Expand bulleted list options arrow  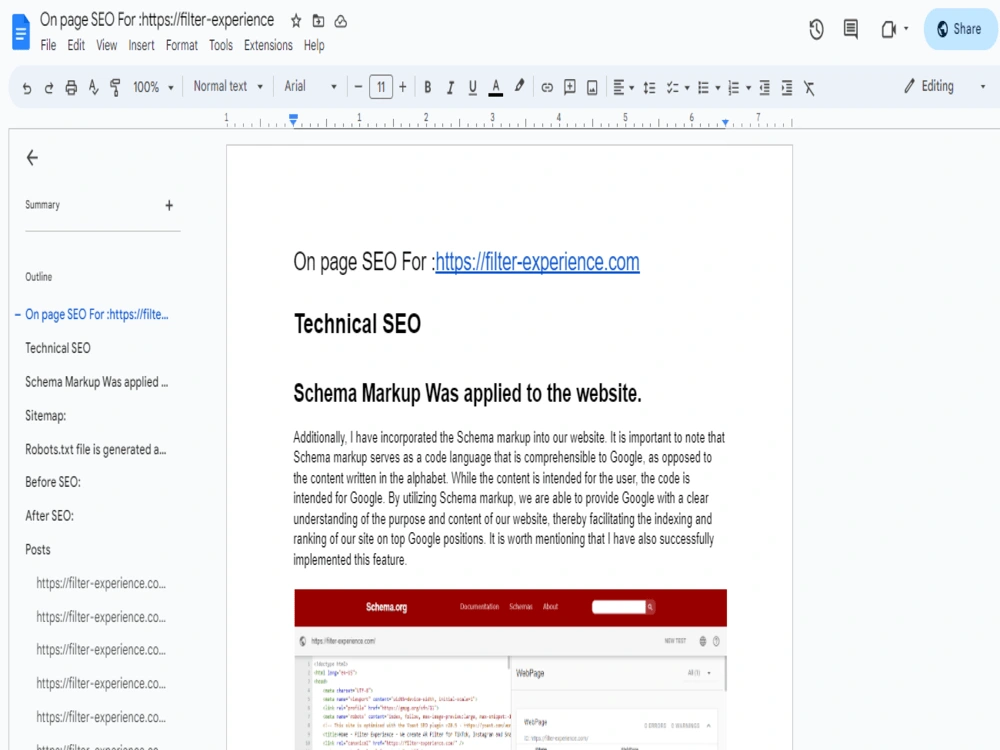click(x=717, y=88)
